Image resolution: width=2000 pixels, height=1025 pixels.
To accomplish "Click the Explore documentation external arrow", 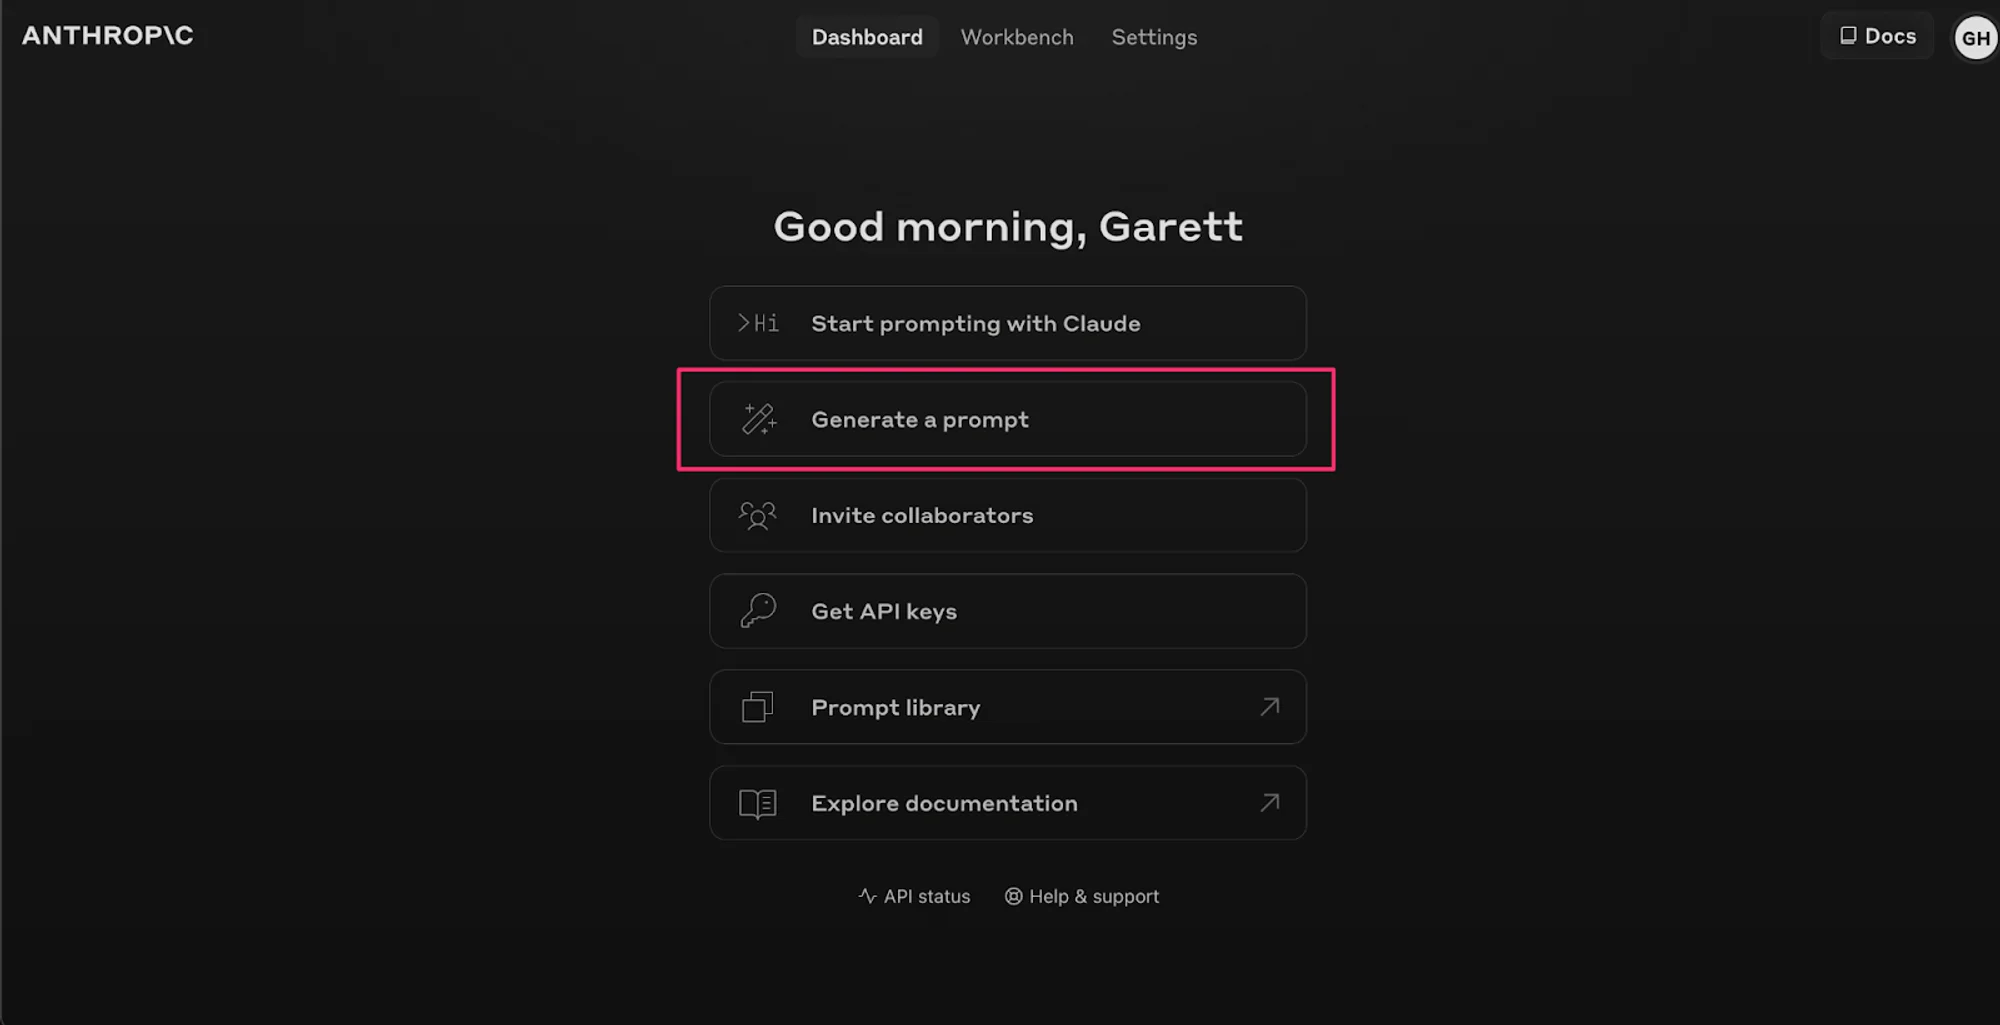I will point(1270,803).
